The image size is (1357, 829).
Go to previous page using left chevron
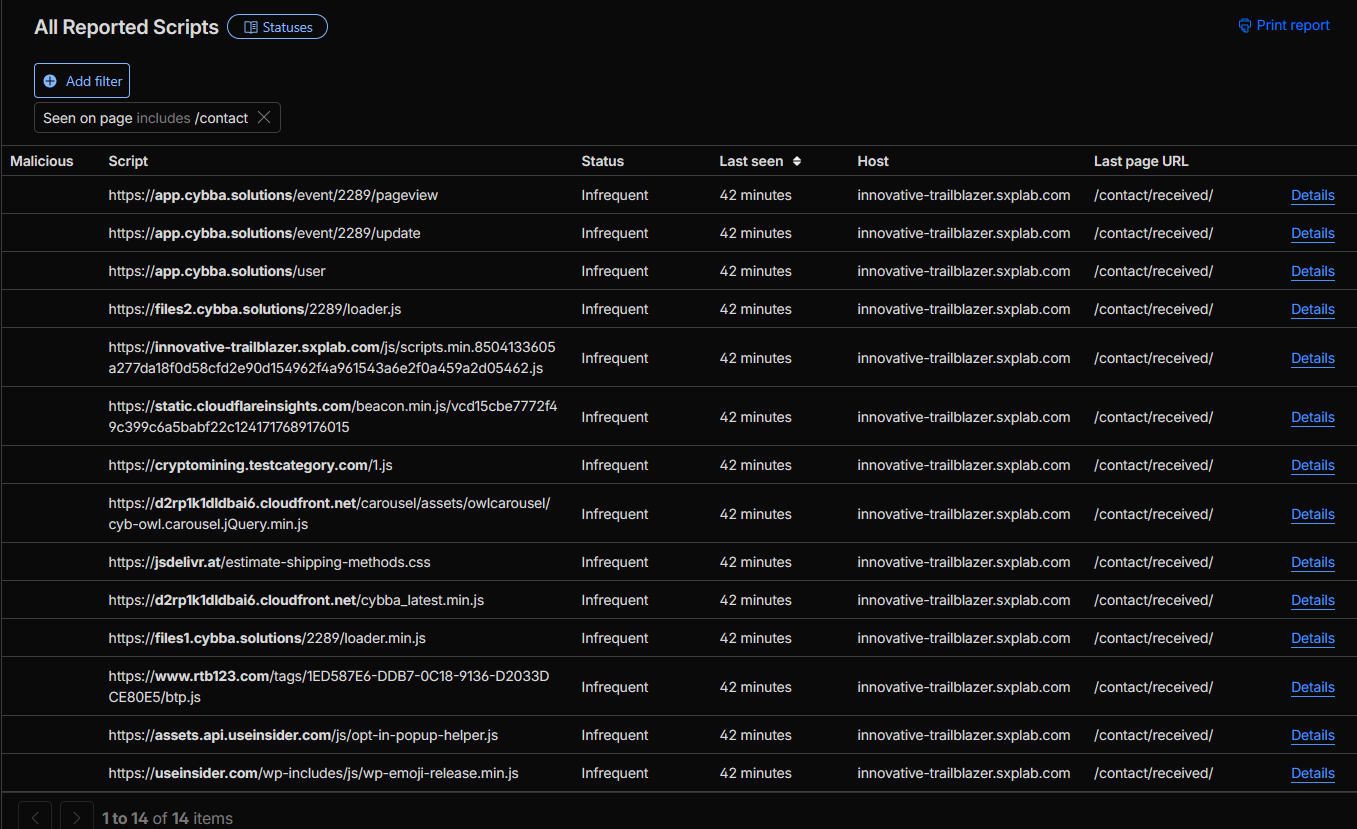[x=35, y=816]
